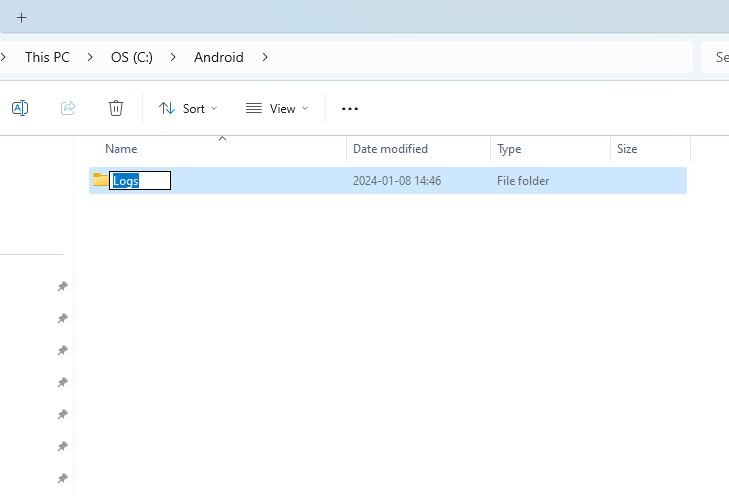Open a new tab with the plus icon
729x496 pixels.
pyautogui.click(x=21, y=18)
